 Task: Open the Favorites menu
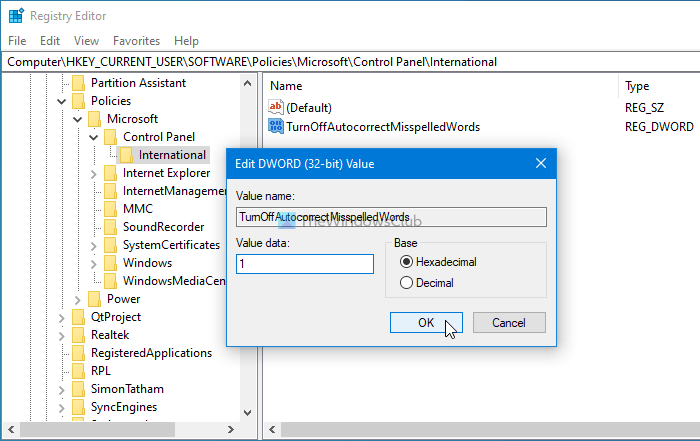pos(136,41)
